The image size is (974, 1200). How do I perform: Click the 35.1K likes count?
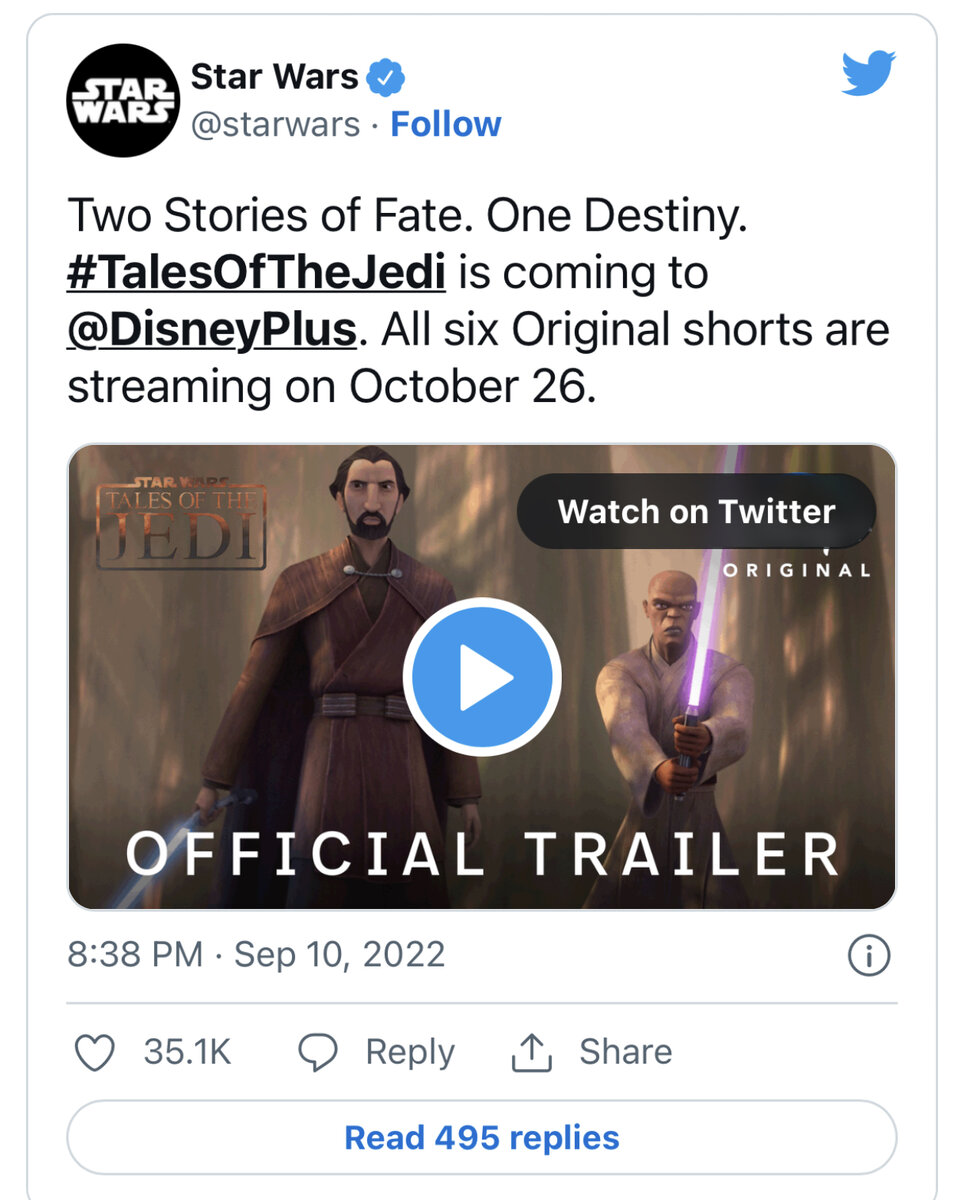click(187, 1052)
